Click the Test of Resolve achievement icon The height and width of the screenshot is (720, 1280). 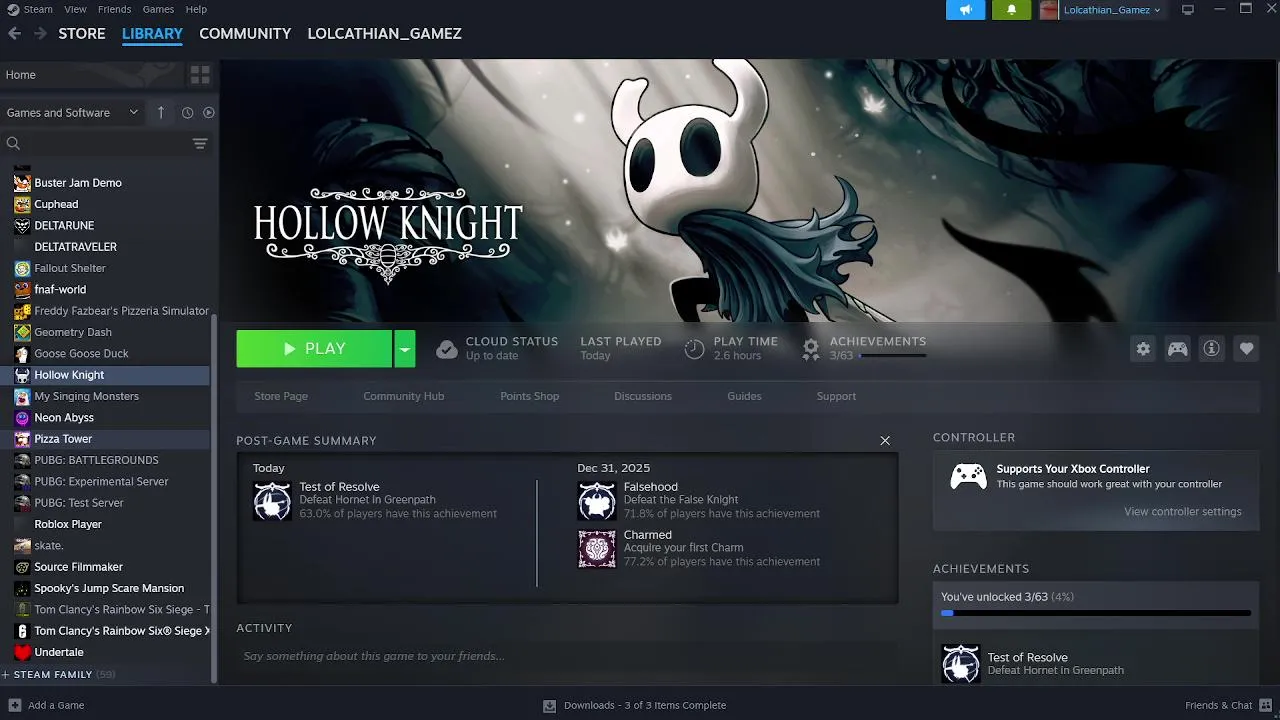(x=272, y=501)
